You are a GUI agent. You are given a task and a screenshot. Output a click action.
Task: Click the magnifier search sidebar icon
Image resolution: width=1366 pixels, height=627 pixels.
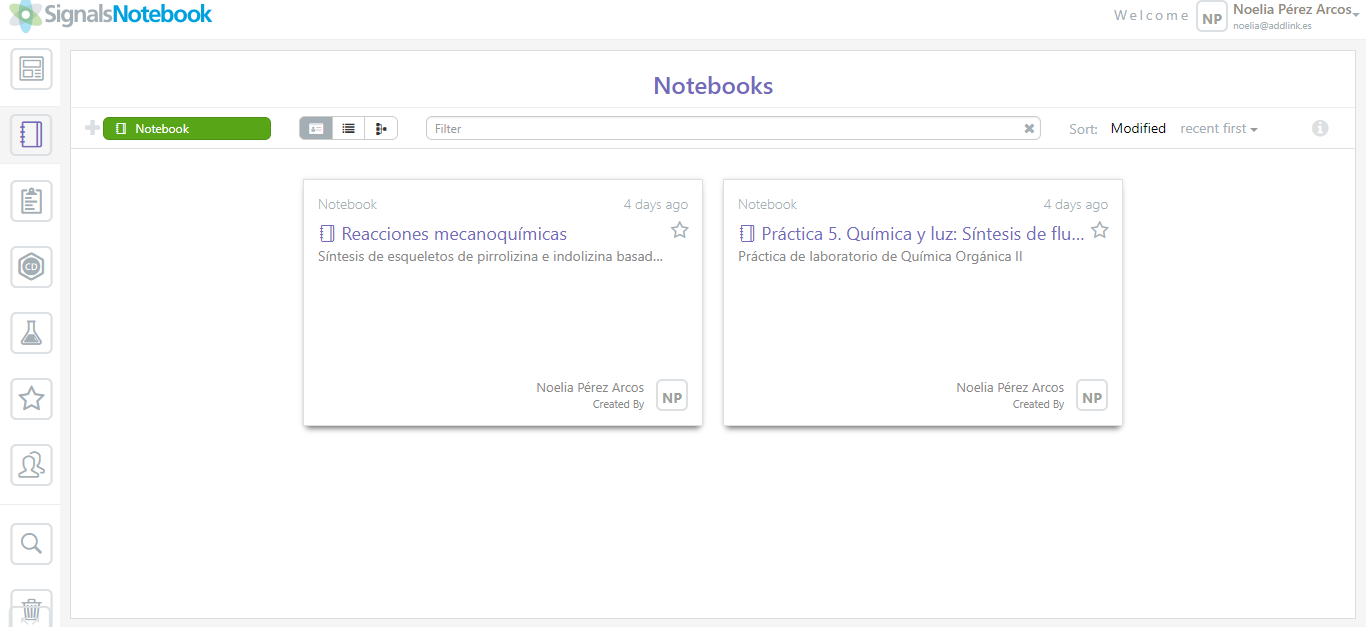pos(31,543)
